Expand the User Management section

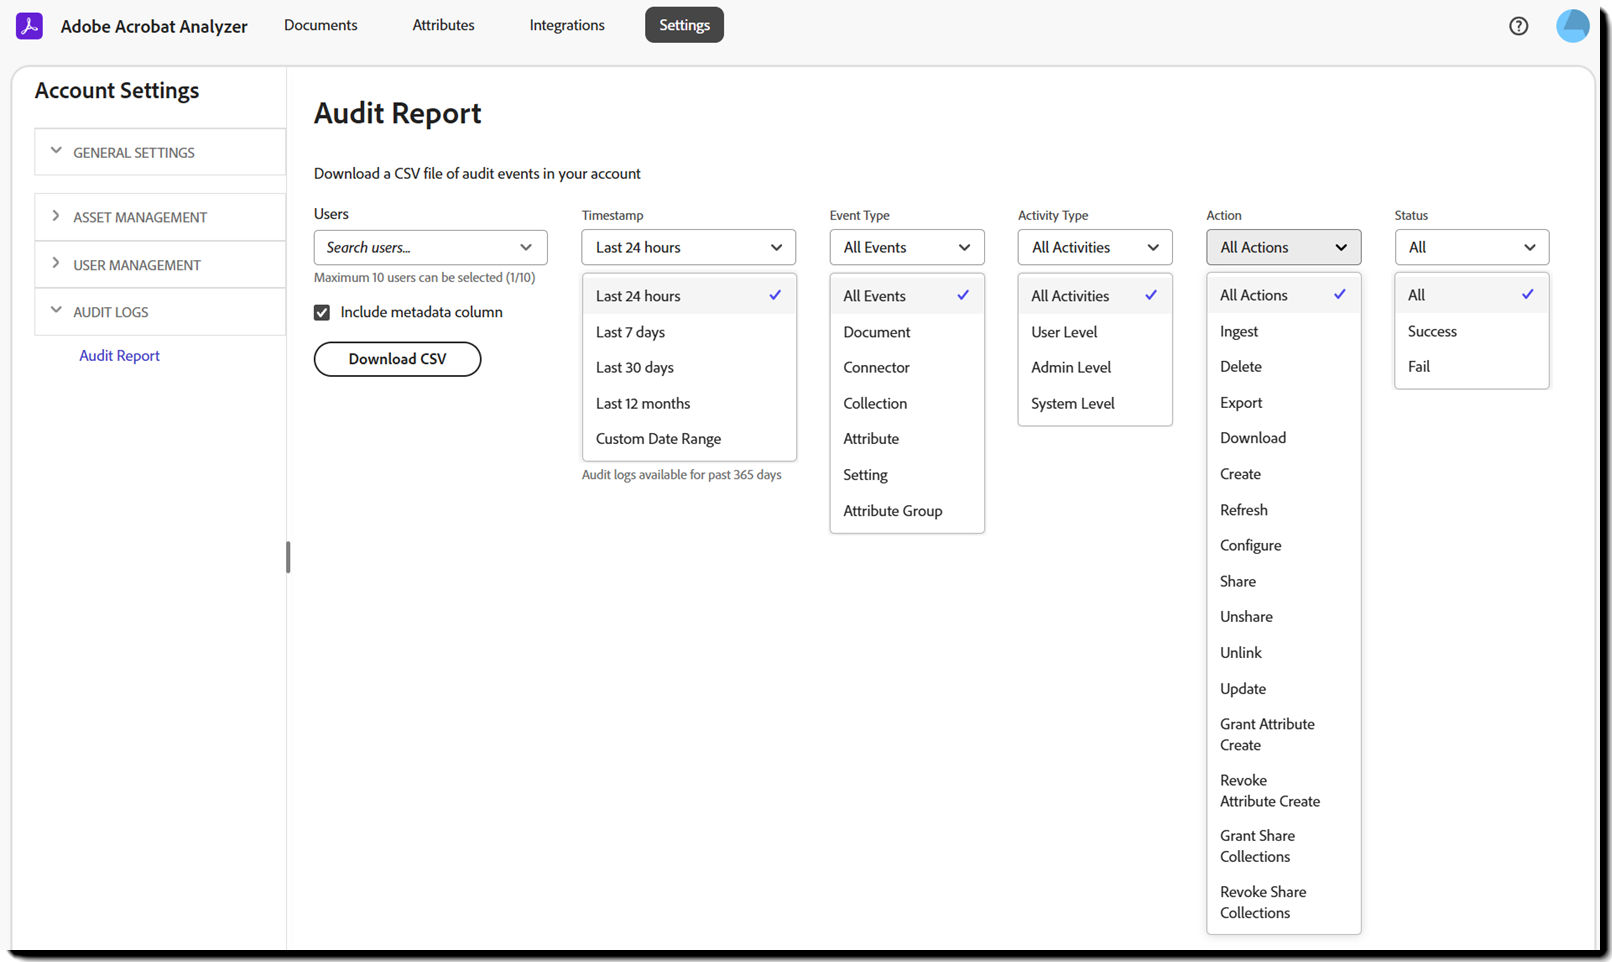pos(135,264)
